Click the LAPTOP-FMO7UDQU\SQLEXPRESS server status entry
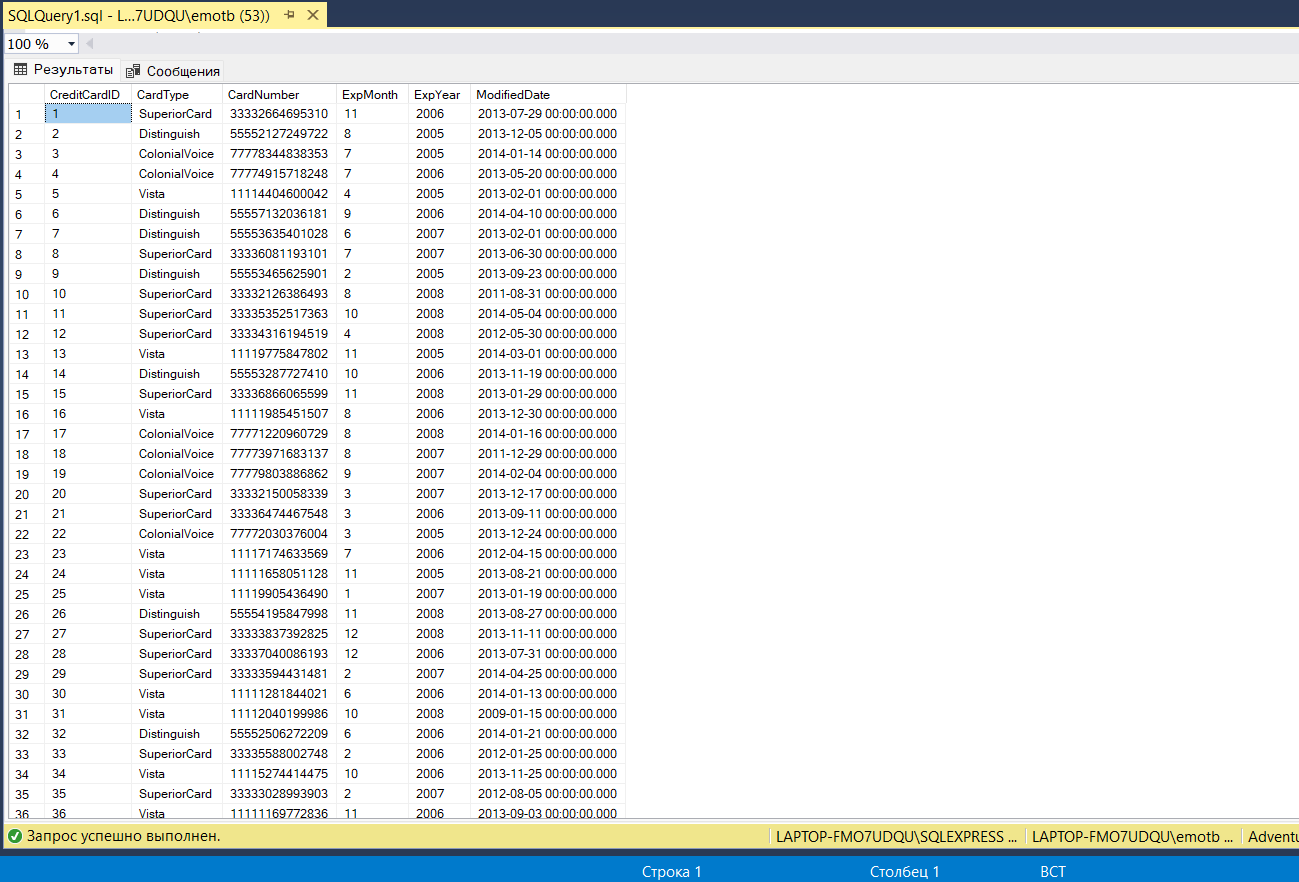 (x=897, y=837)
